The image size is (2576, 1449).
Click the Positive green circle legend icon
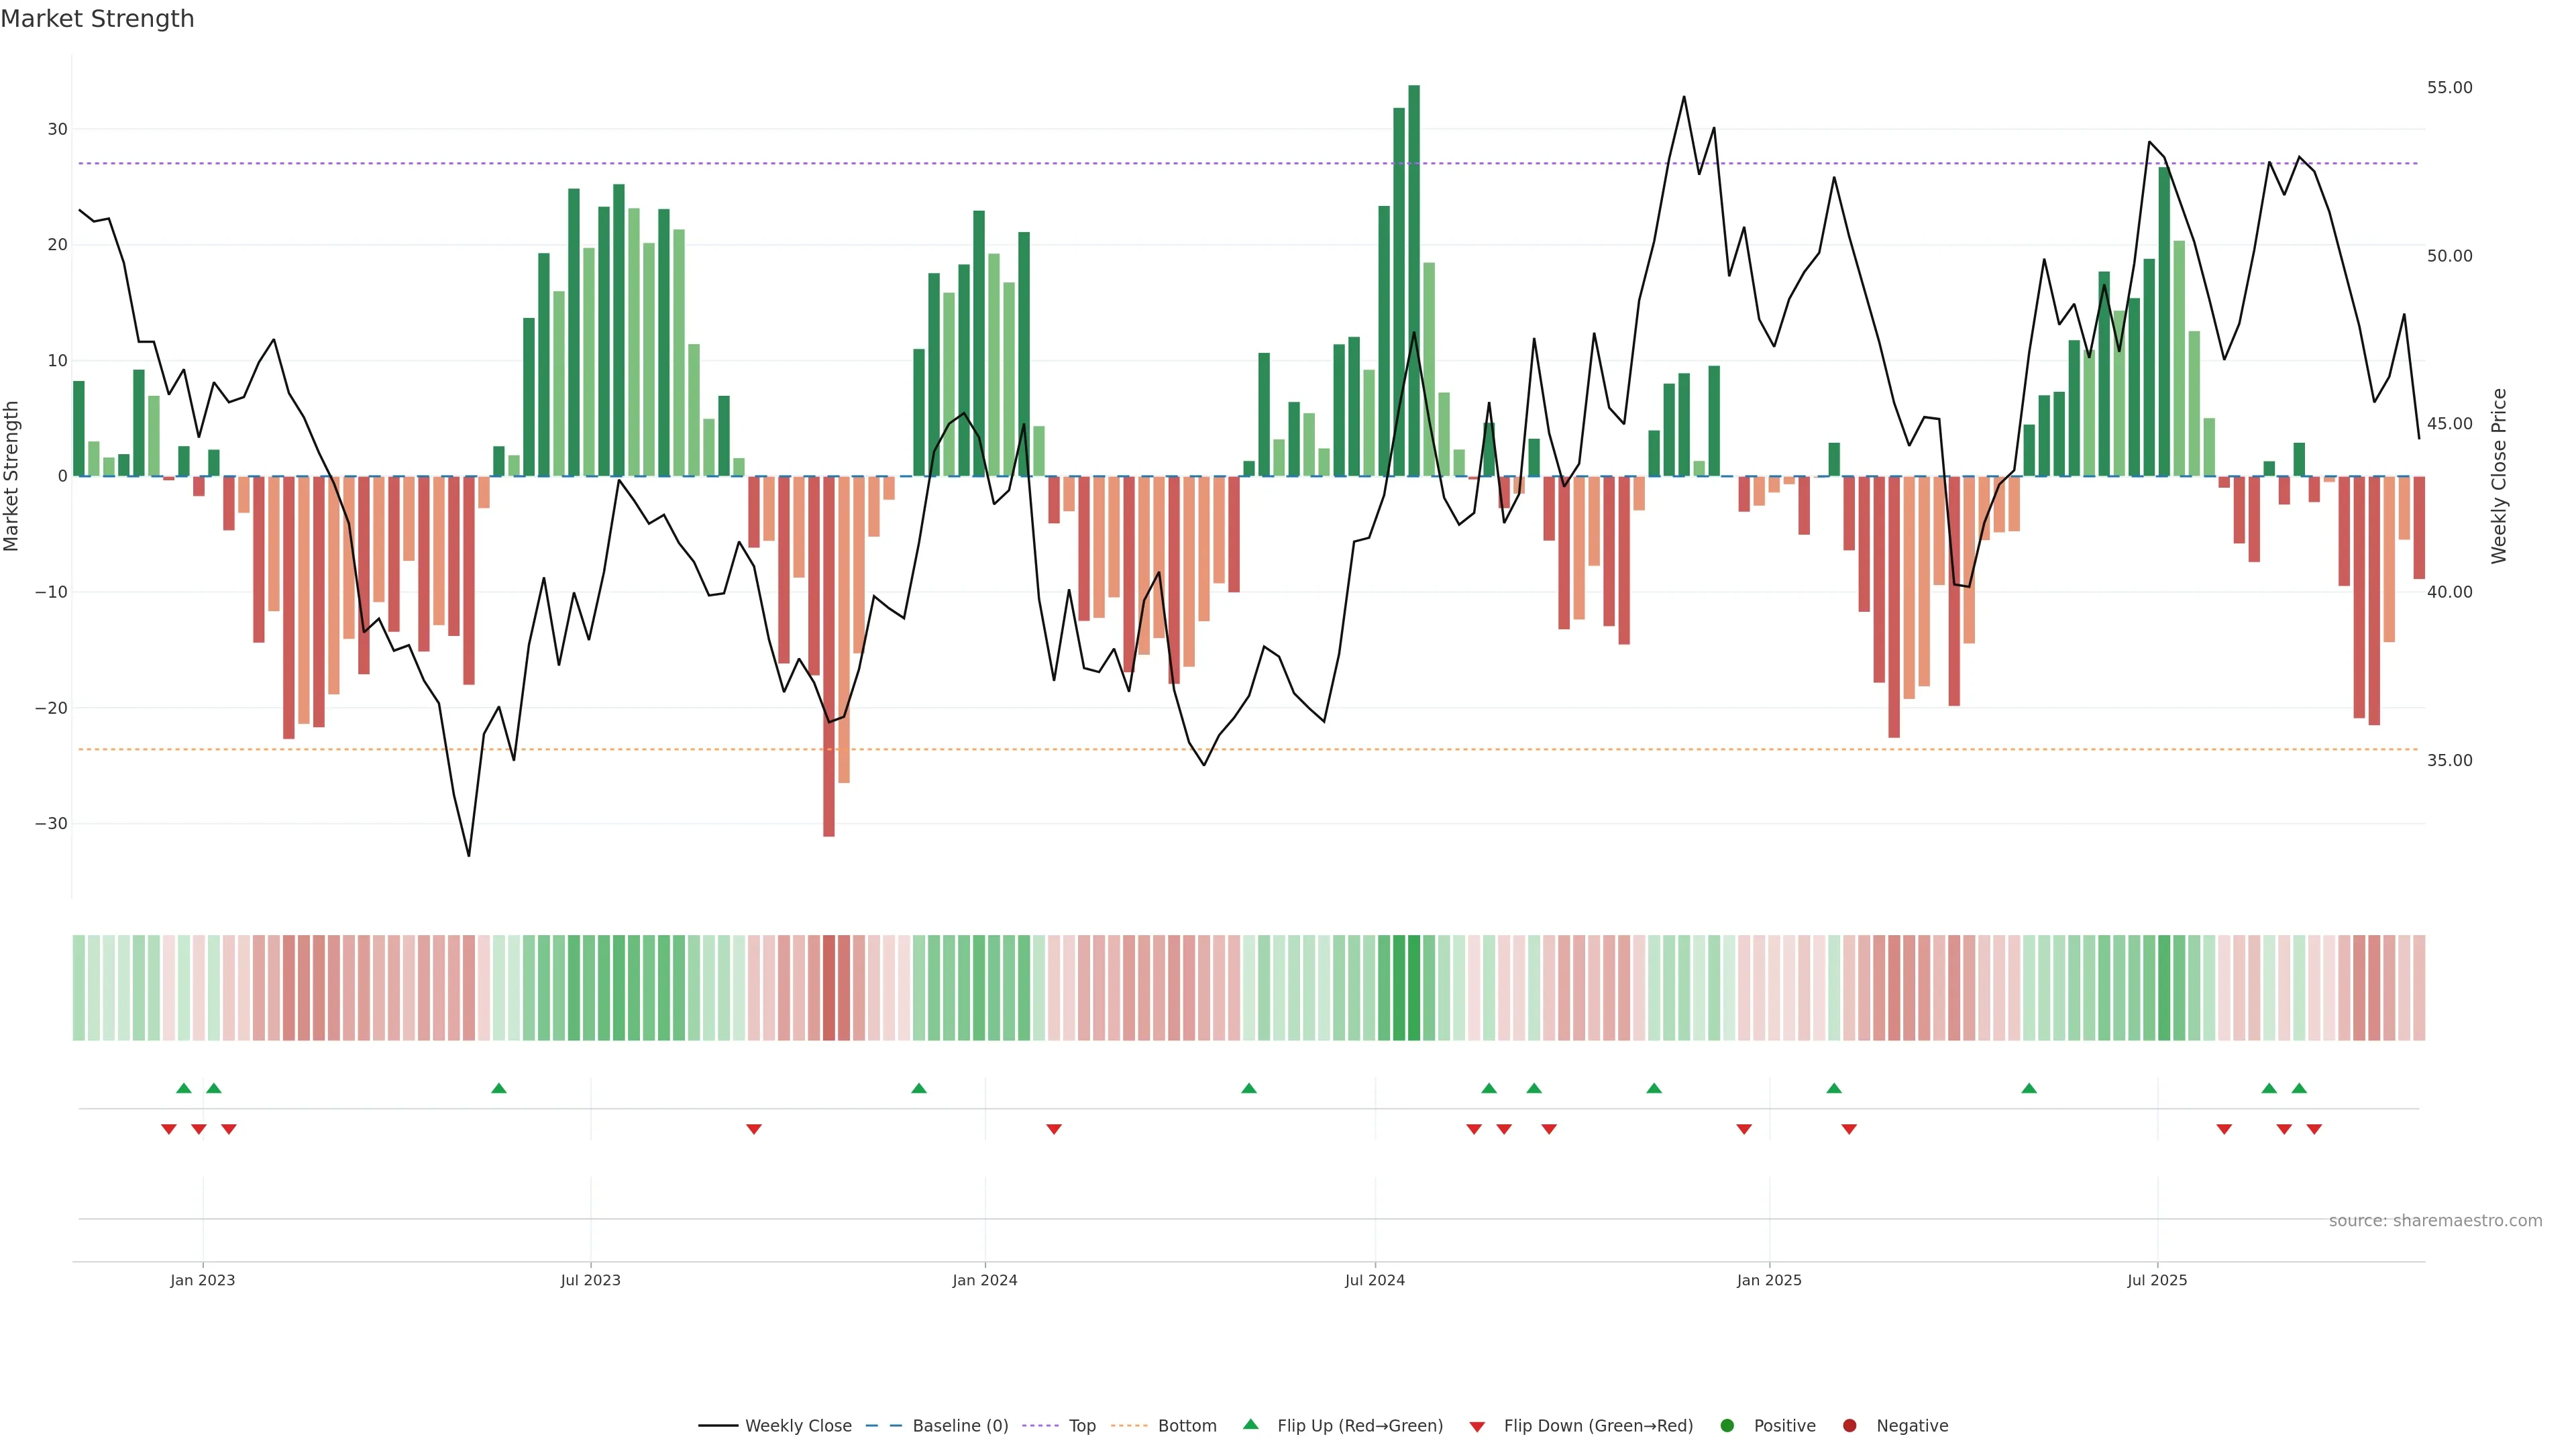(x=1727, y=1426)
